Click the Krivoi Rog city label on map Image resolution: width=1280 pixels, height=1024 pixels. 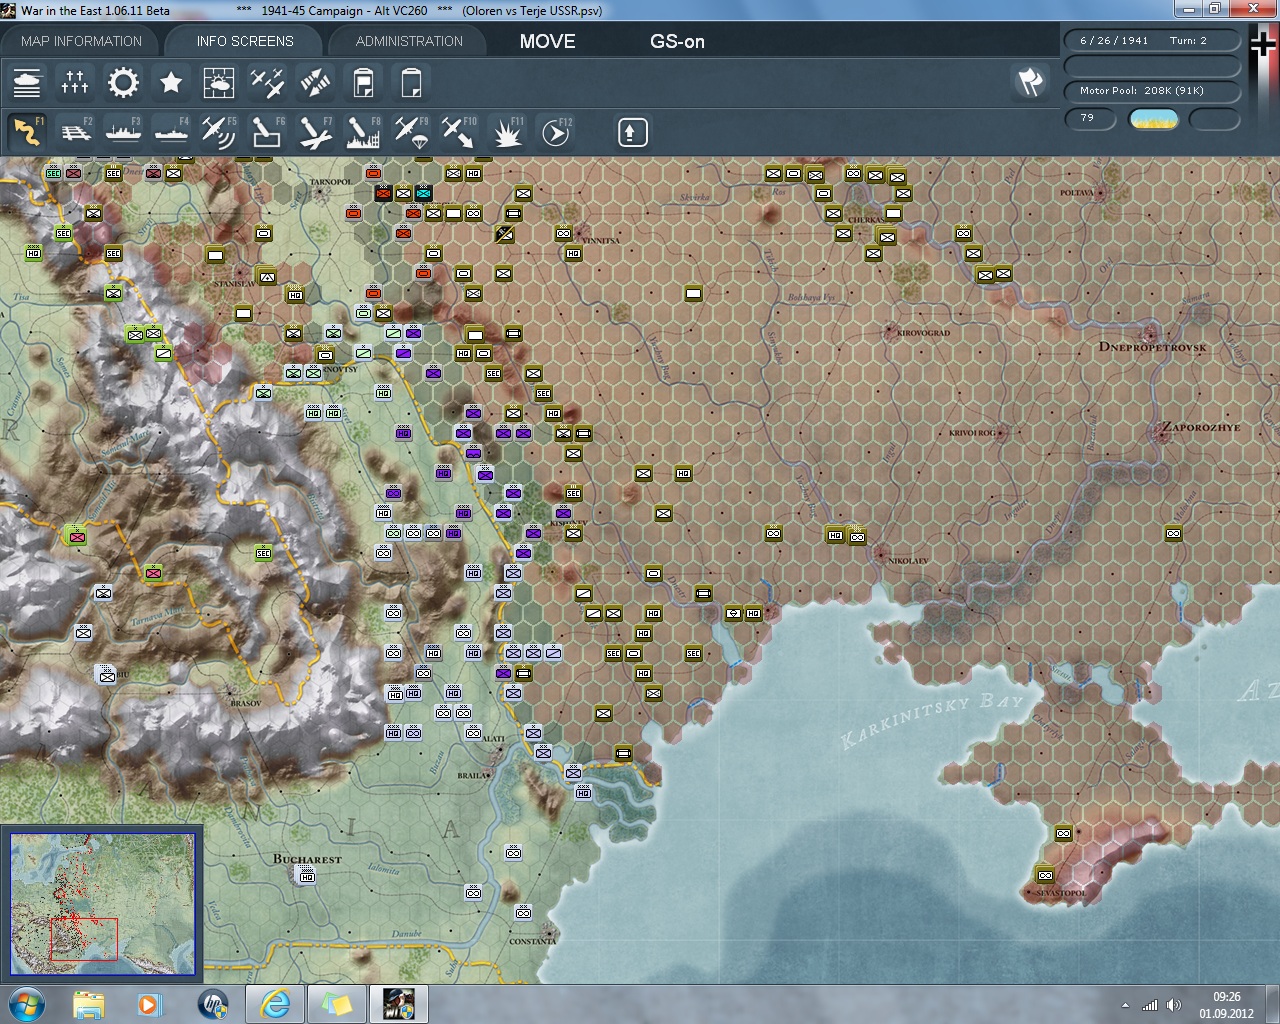tap(972, 433)
